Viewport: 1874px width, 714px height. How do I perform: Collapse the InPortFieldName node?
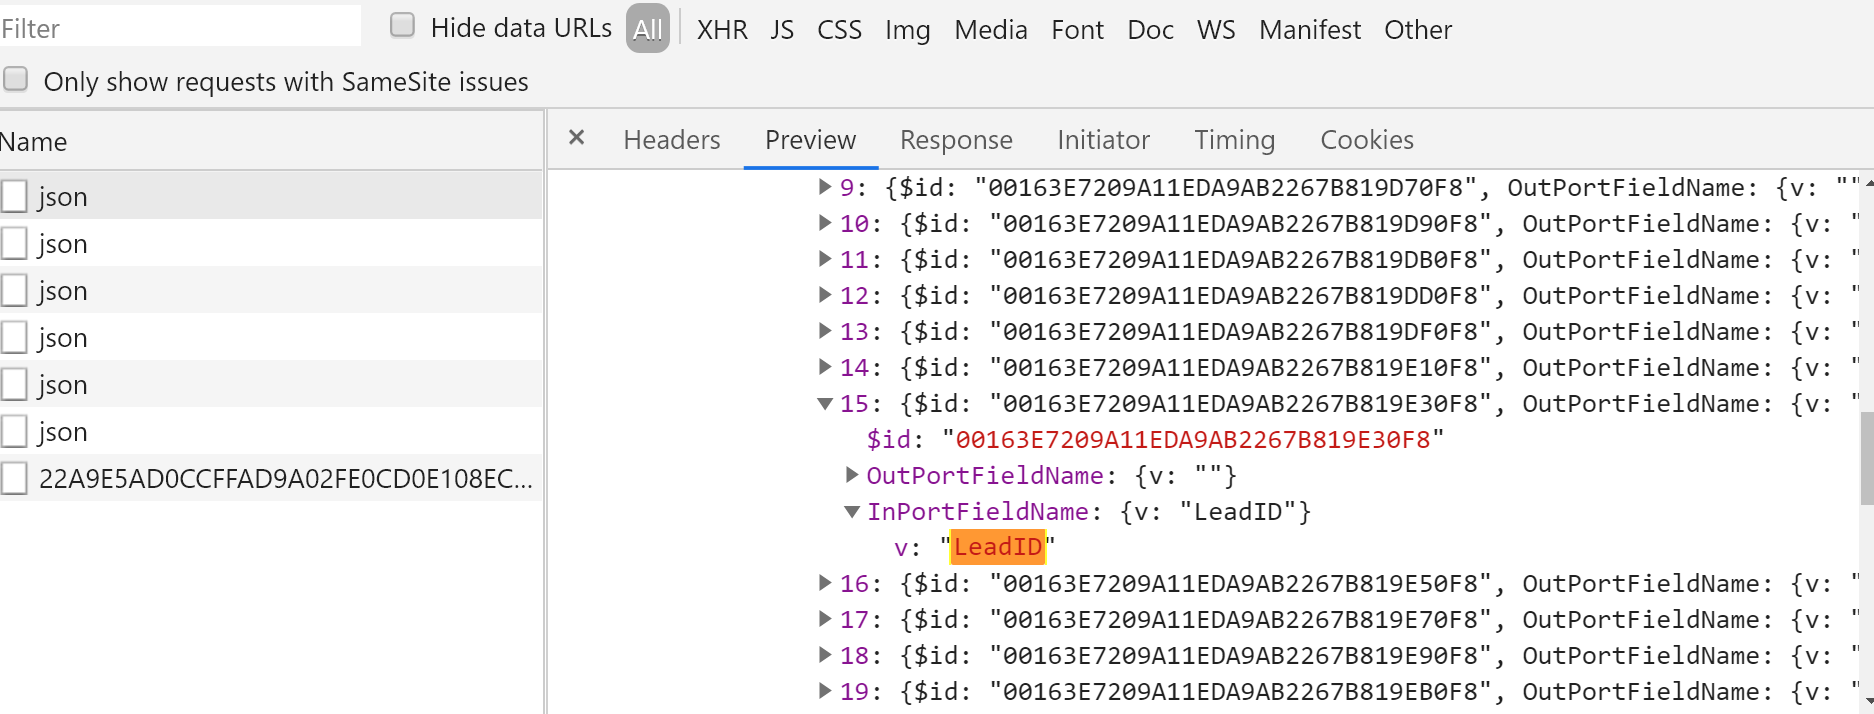pyautogui.click(x=852, y=511)
